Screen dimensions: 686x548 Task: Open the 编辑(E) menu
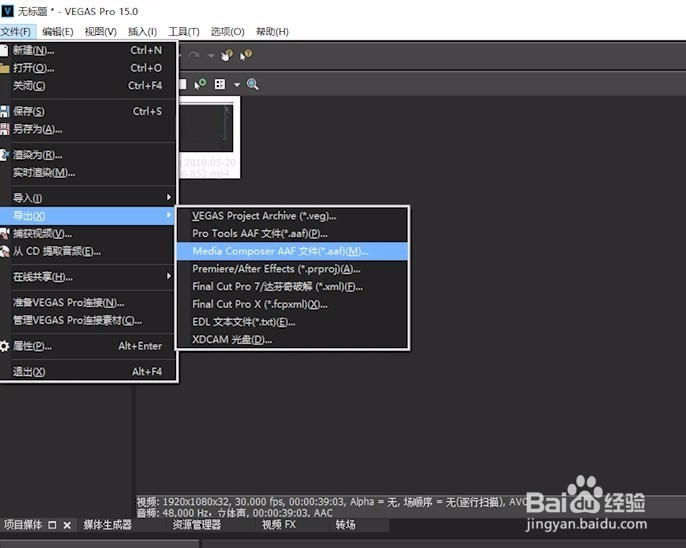coord(58,31)
